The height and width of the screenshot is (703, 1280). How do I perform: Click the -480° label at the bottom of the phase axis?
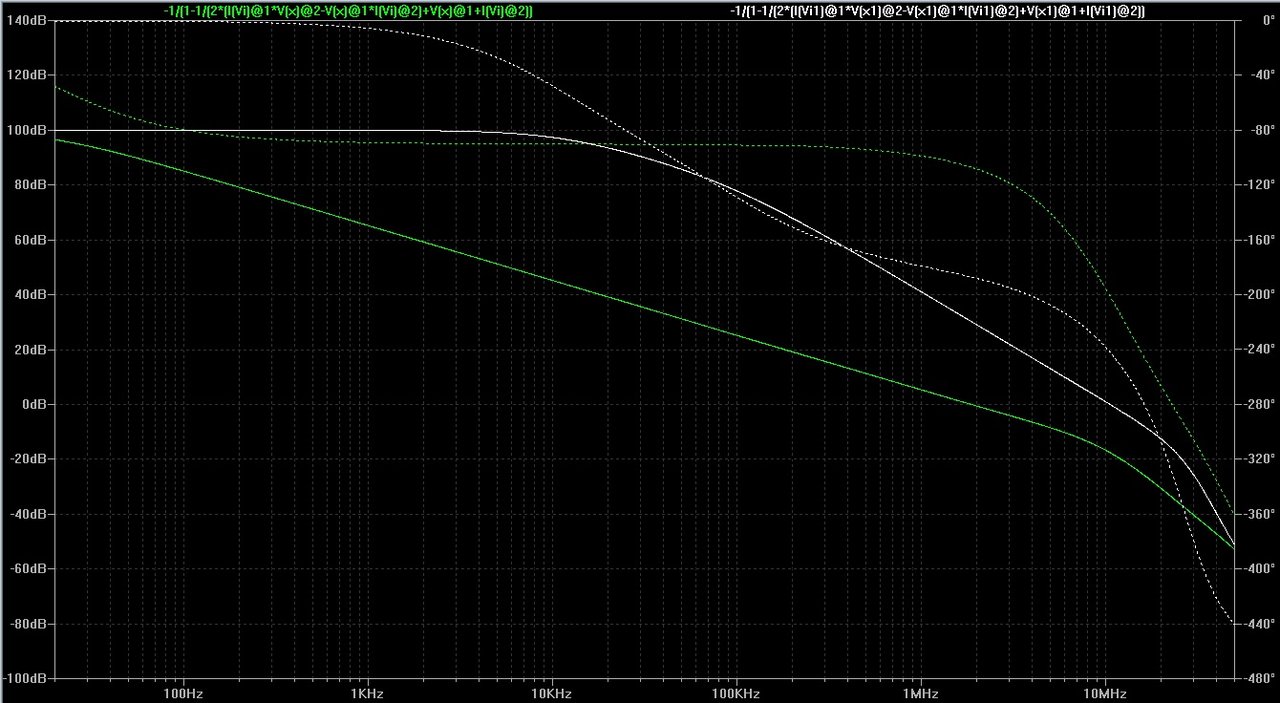click(x=1259, y=679)
